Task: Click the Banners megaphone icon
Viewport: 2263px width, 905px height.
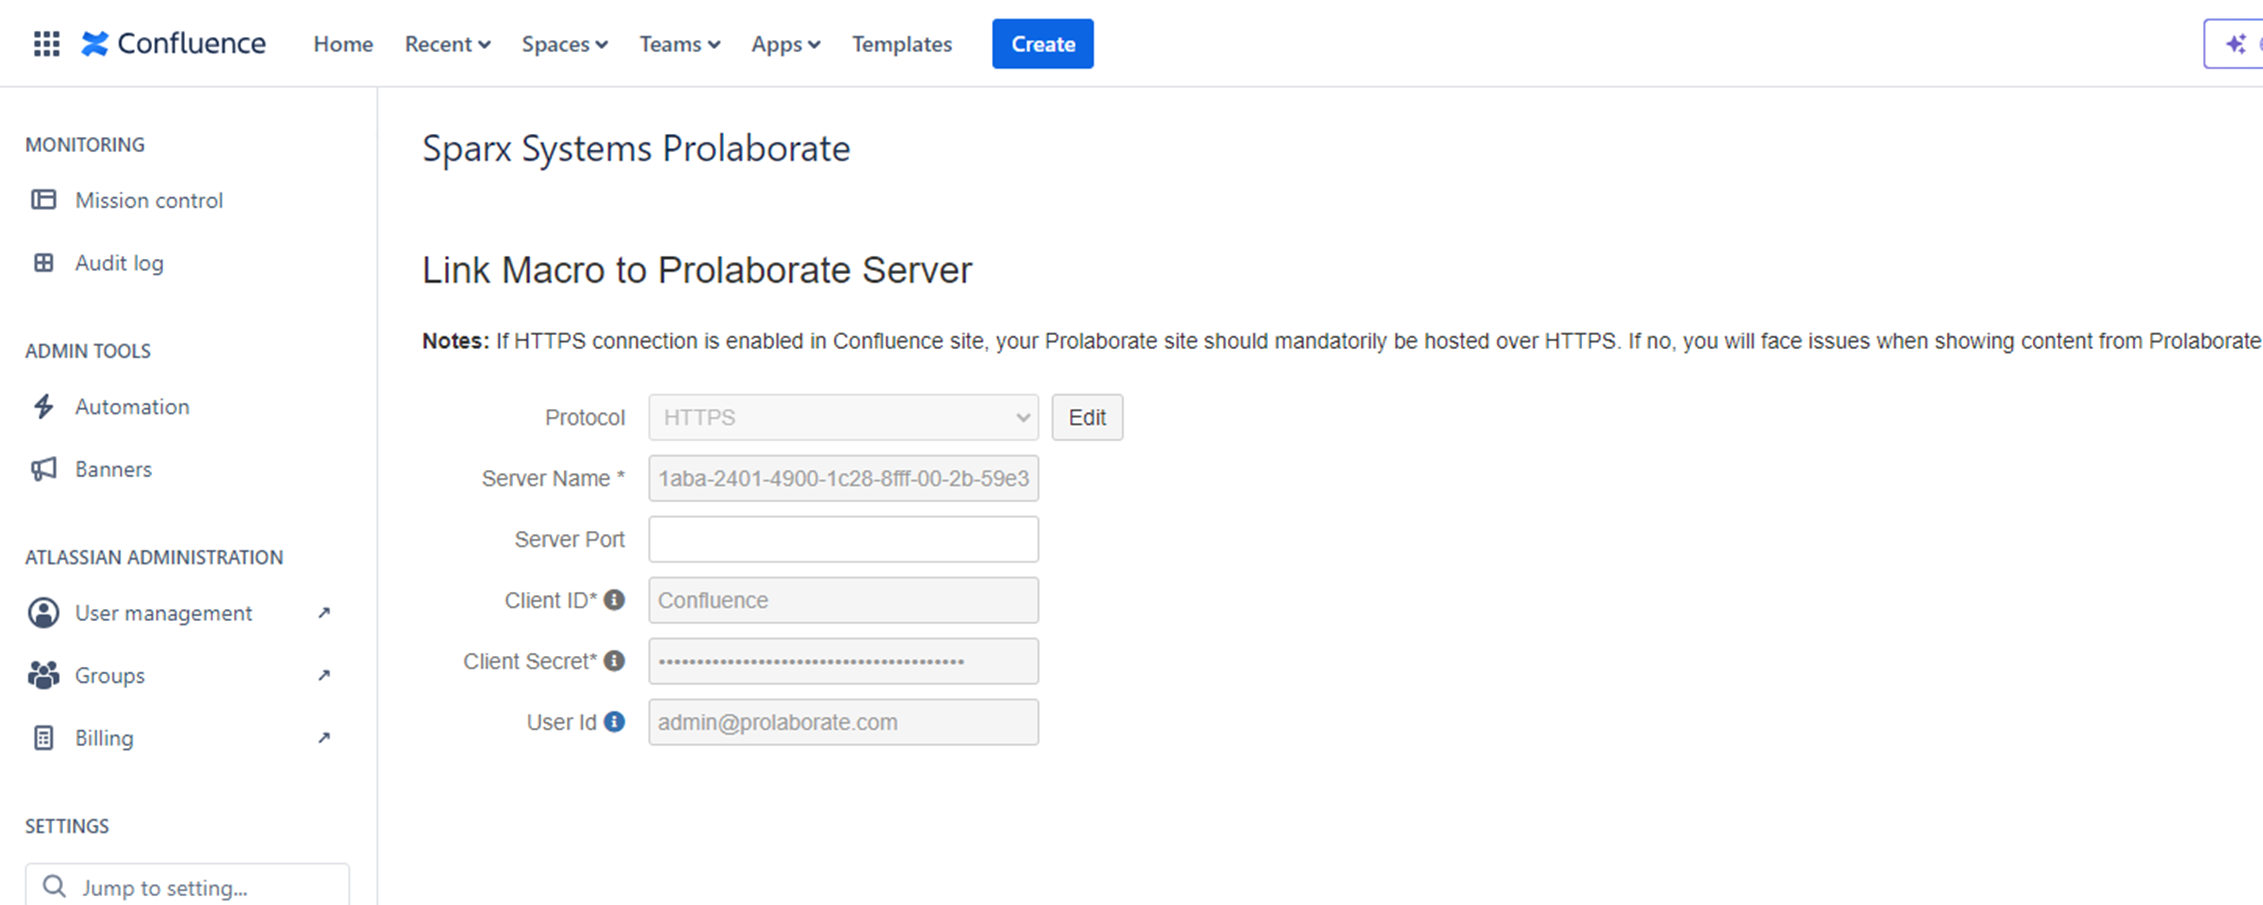Action: [x=43, y=469]
